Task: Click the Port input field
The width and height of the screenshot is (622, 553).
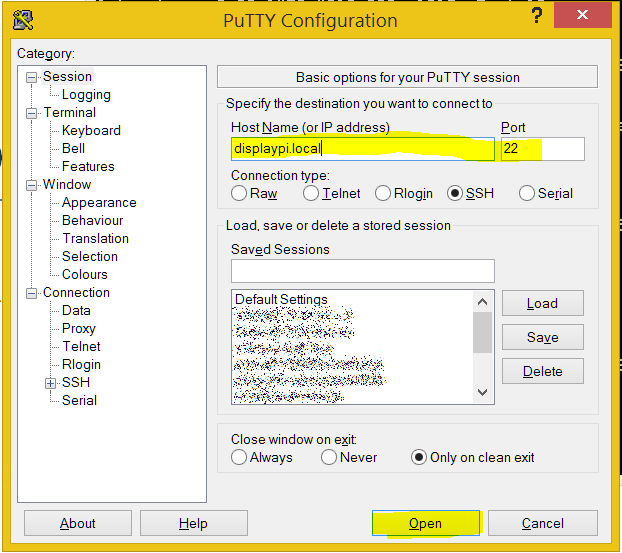Action: coord(543,149)
